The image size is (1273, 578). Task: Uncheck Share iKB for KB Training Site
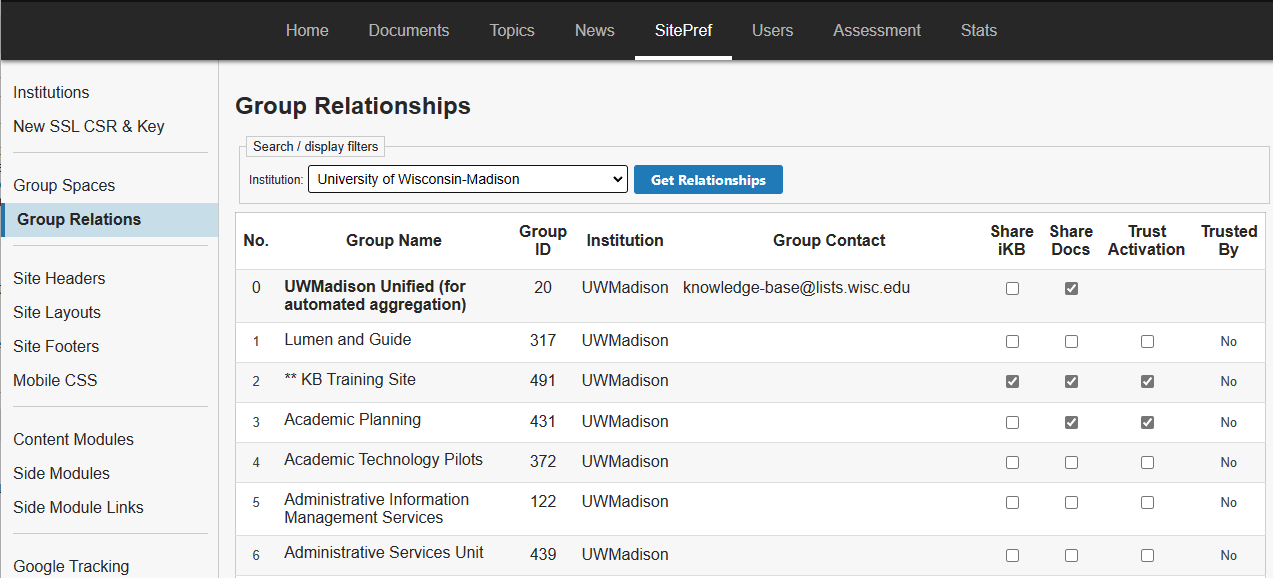pos(1012,382)
